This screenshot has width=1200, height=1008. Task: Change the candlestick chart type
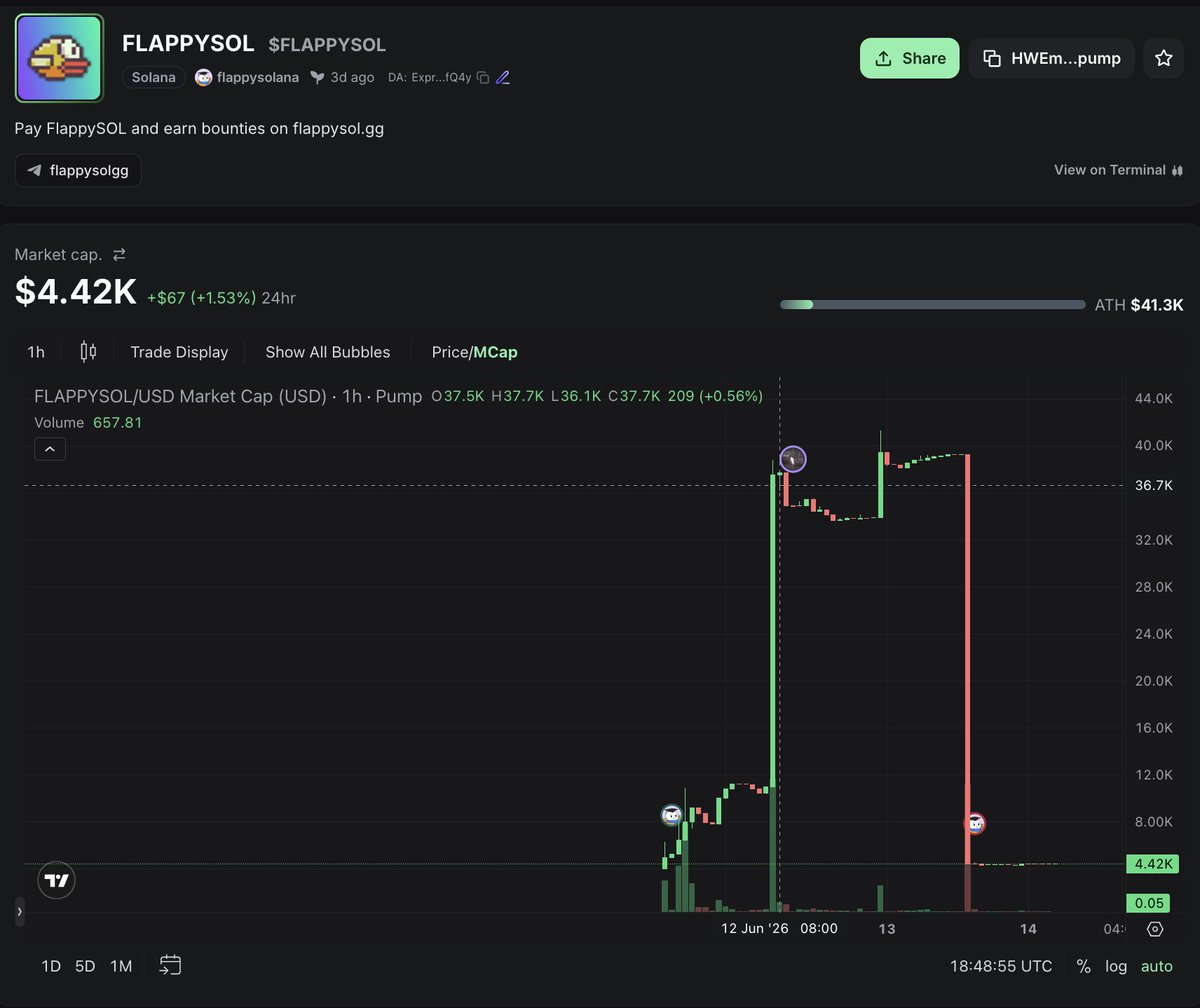pyautogui.click(x=88, y=352)
